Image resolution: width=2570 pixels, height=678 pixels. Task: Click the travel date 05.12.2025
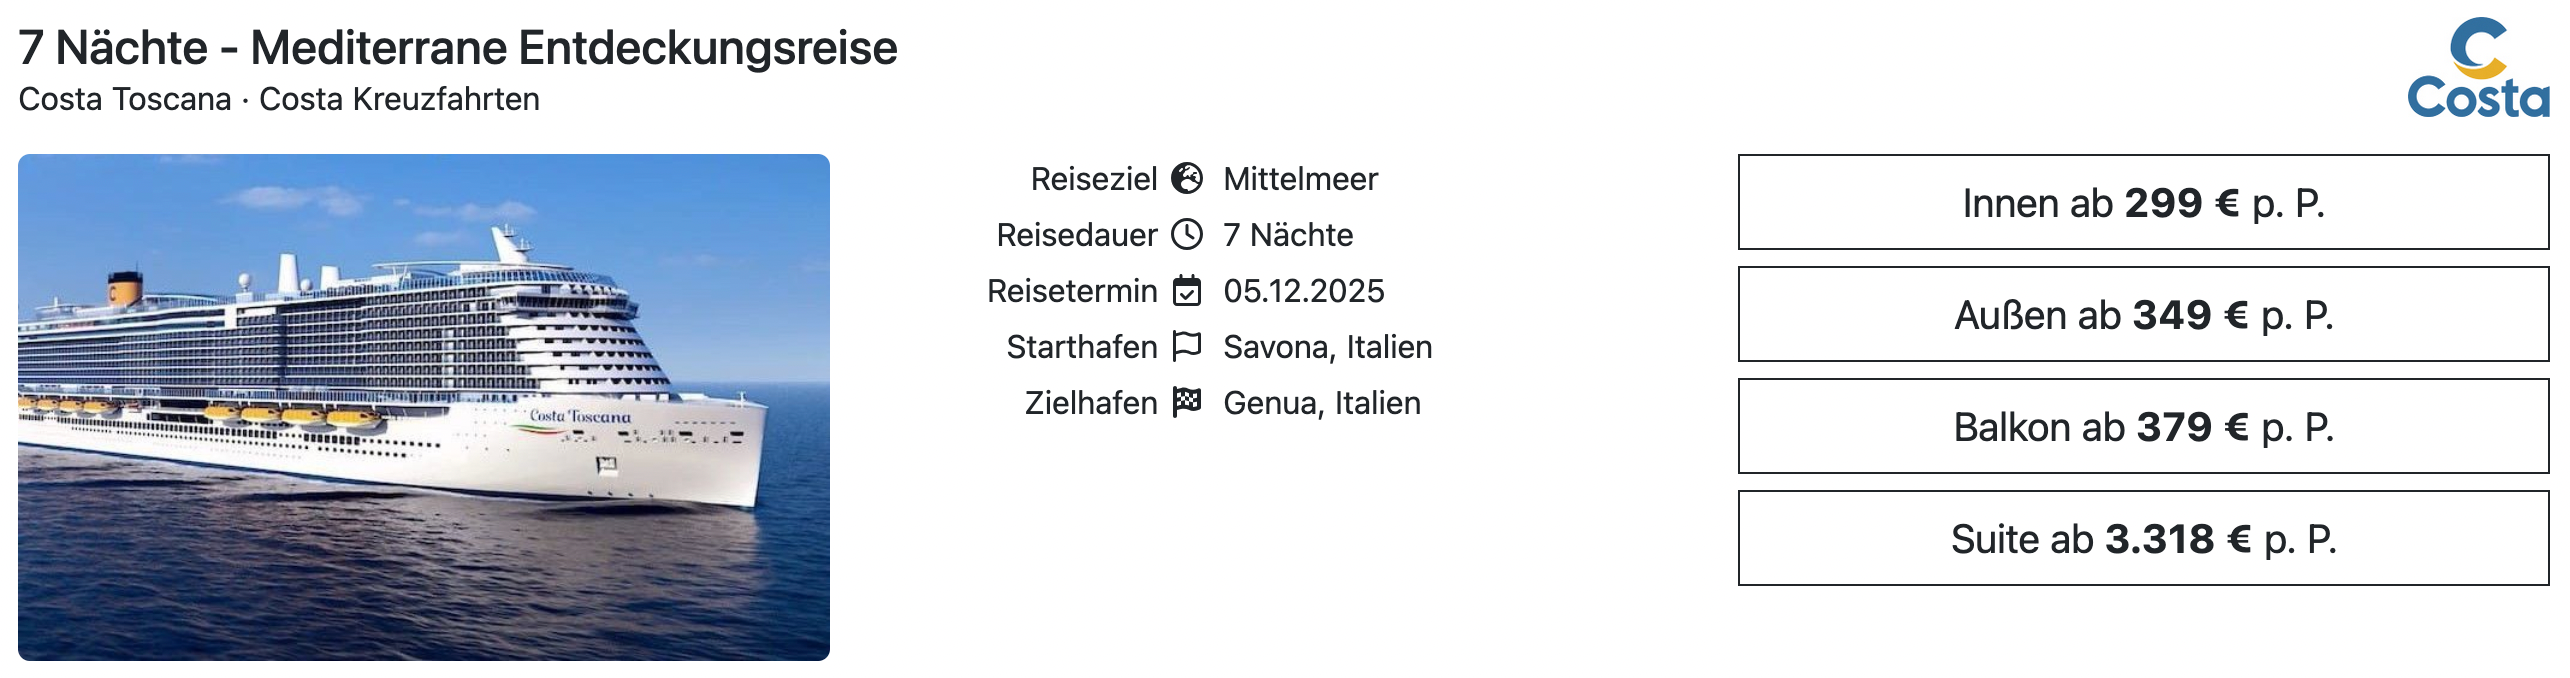click(1304, 292)
